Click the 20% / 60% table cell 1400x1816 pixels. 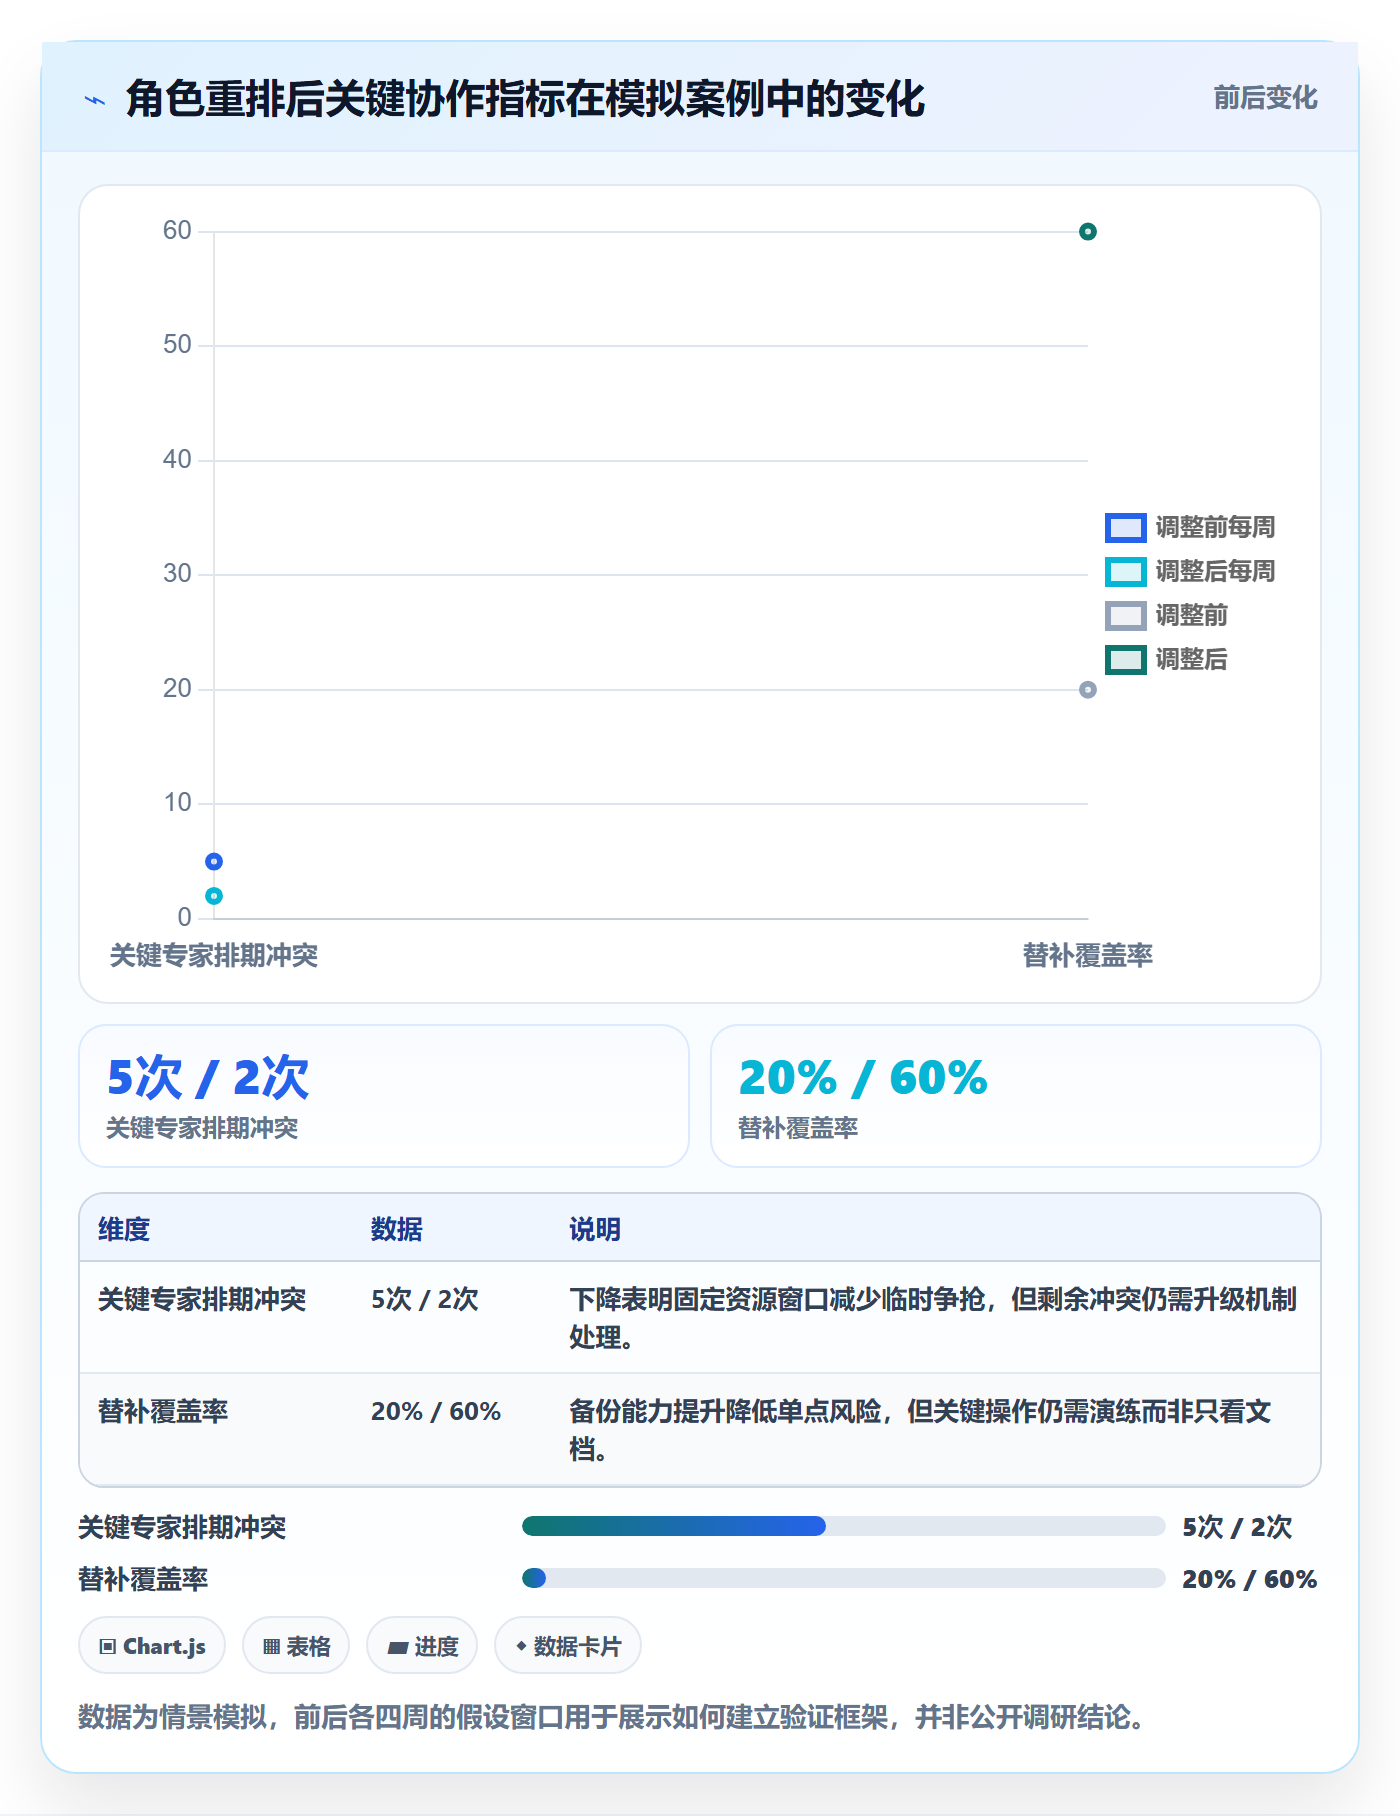(436, 1411)
